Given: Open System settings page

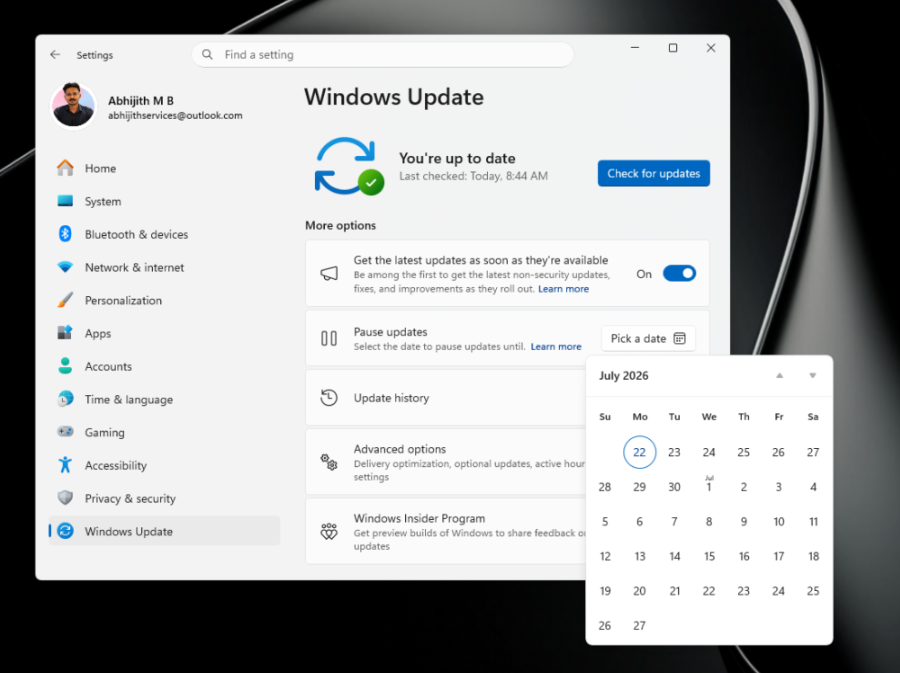Looking at the screenshot, I should coord(164,201).
